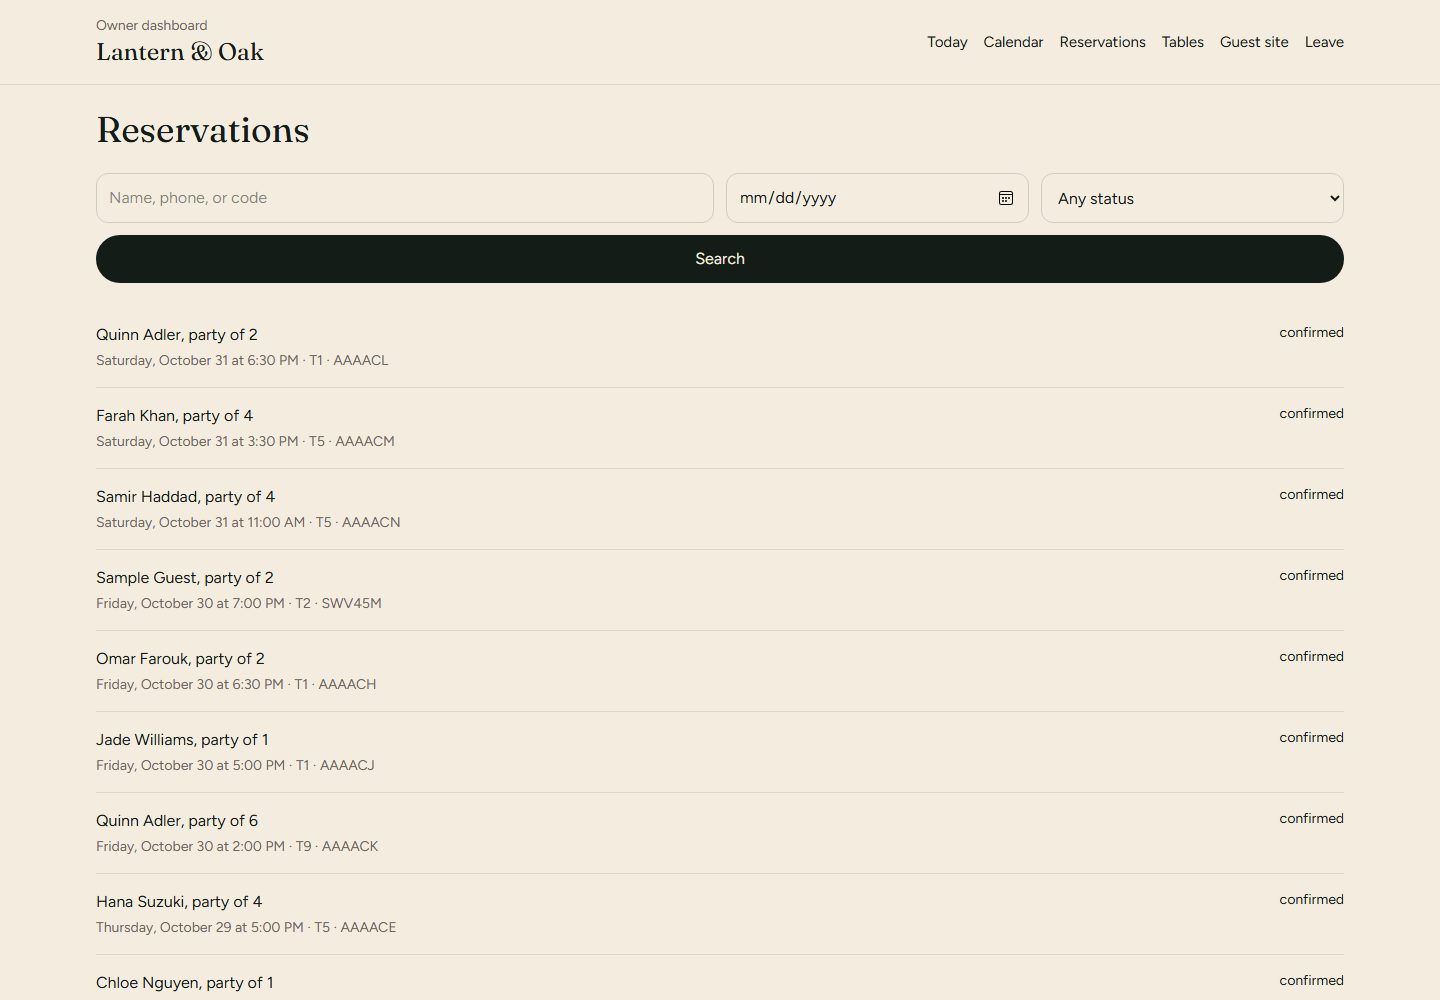Click the details line ending SWV45M
1440x1000 pixels.
pos(239,603)
